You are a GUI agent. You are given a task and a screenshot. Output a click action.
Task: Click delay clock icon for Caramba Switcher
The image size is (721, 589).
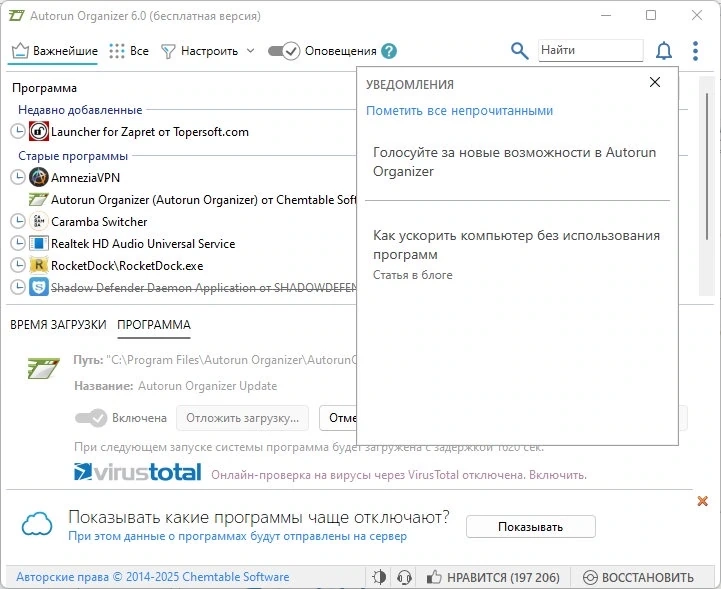pos(17,221)
